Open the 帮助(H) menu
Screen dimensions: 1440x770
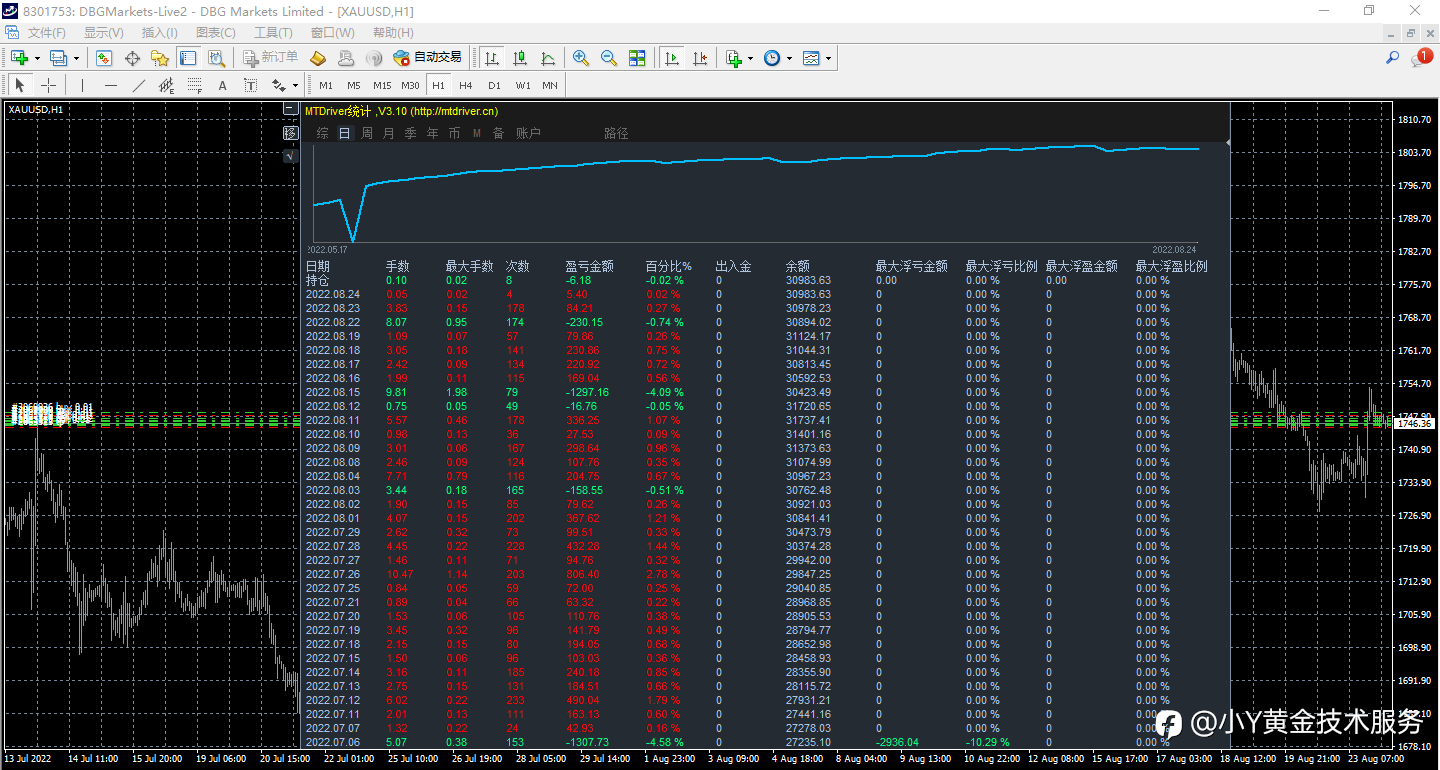[x=392, y=33]
